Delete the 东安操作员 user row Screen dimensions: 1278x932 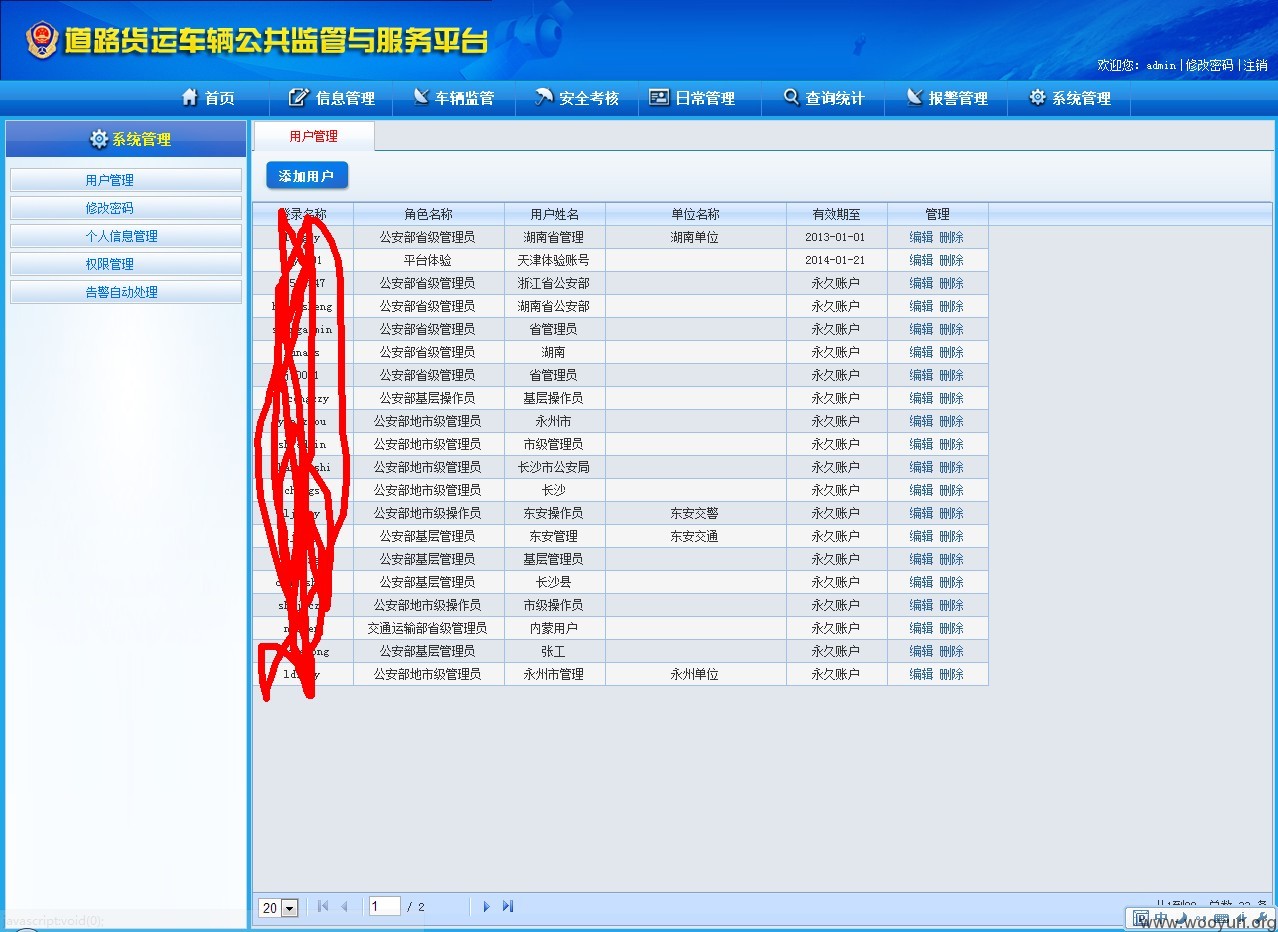tap(951, 513)
